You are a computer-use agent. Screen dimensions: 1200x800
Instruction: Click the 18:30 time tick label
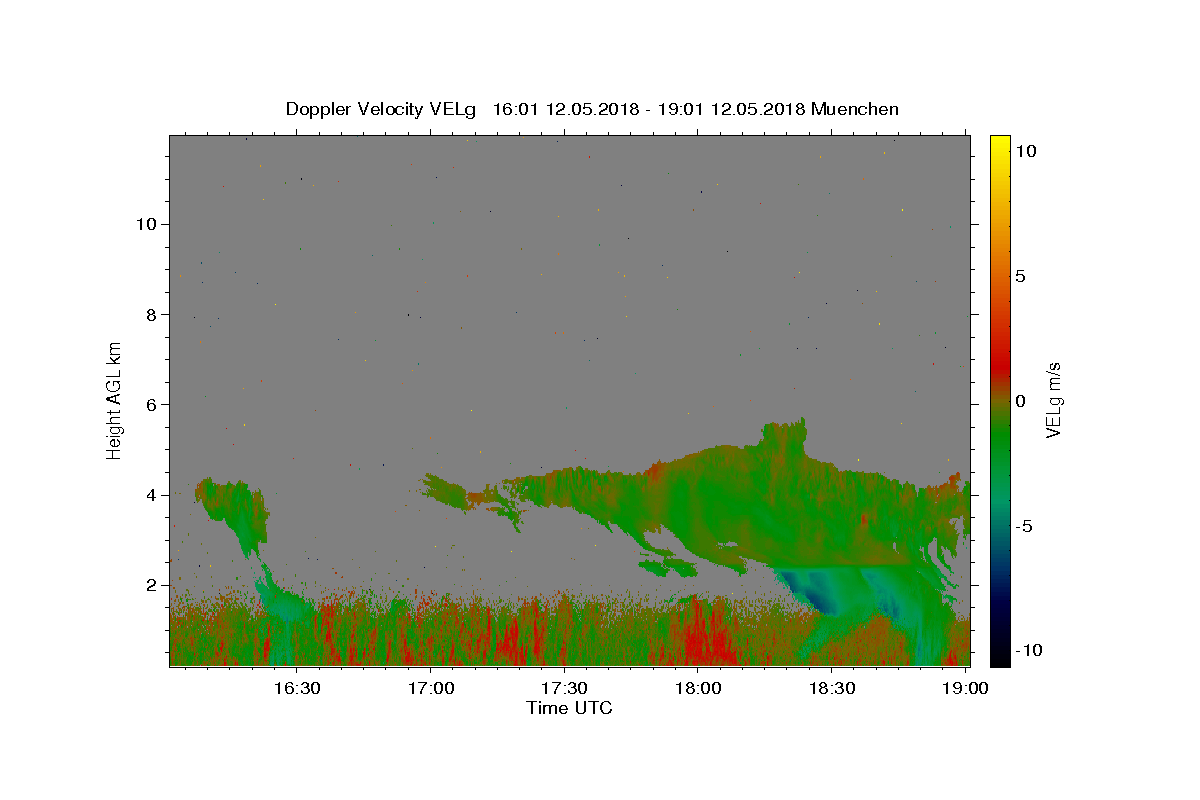[x=832, y=688]
